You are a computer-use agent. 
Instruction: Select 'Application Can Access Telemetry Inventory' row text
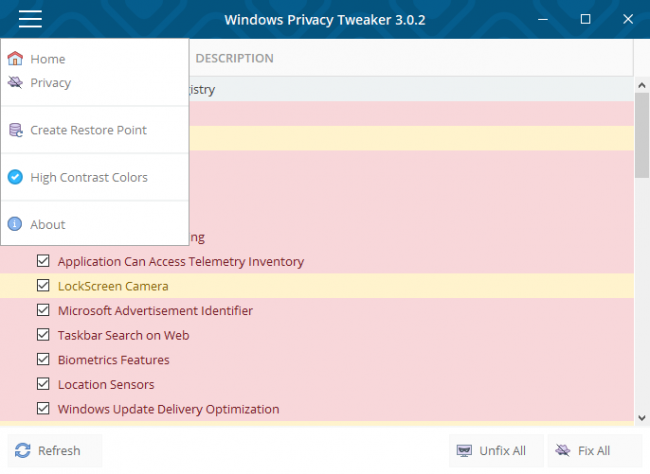(181, 262)
